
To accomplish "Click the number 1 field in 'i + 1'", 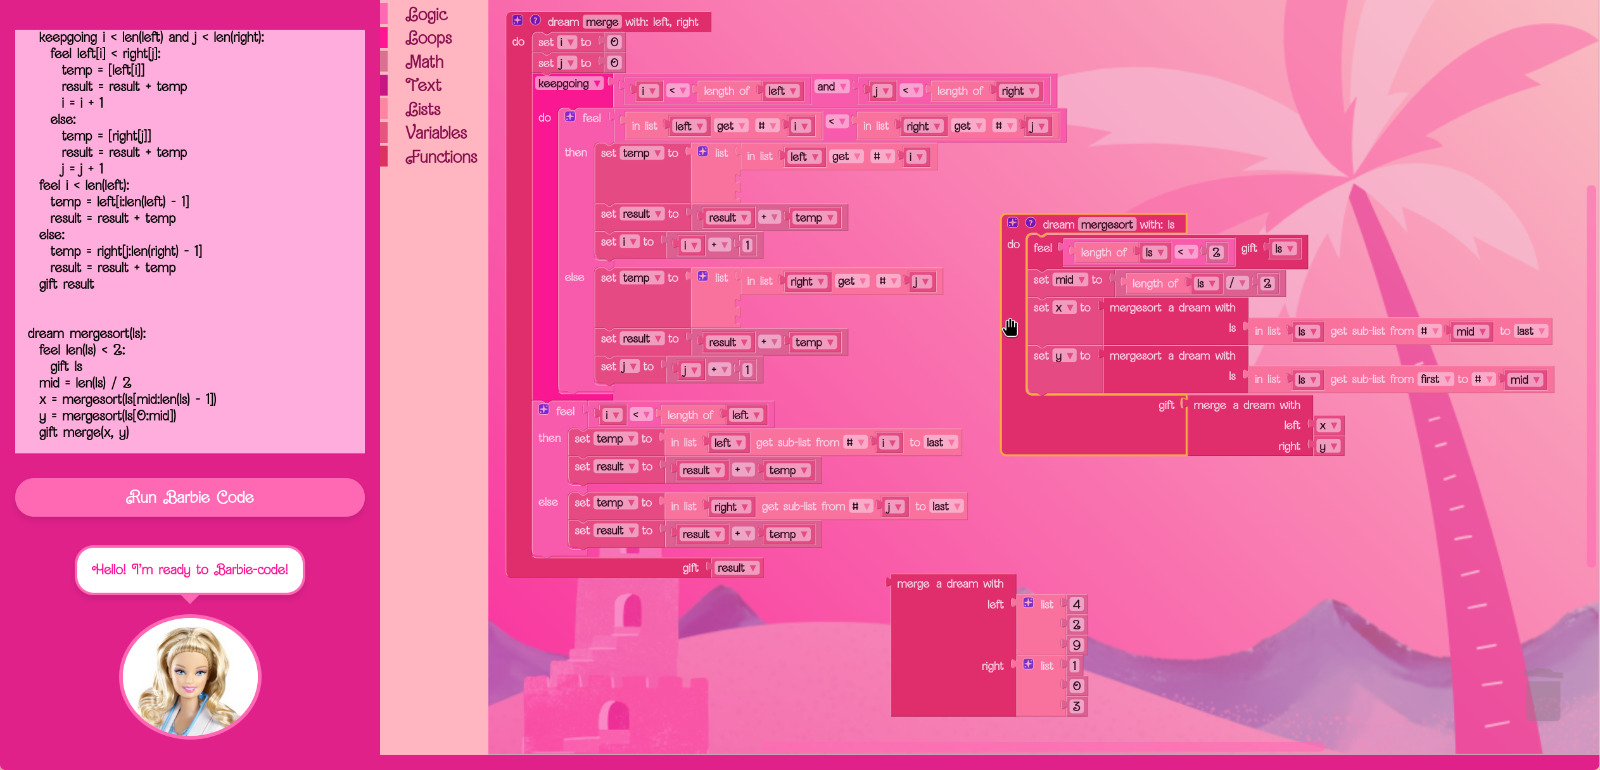I will point(747,245).
